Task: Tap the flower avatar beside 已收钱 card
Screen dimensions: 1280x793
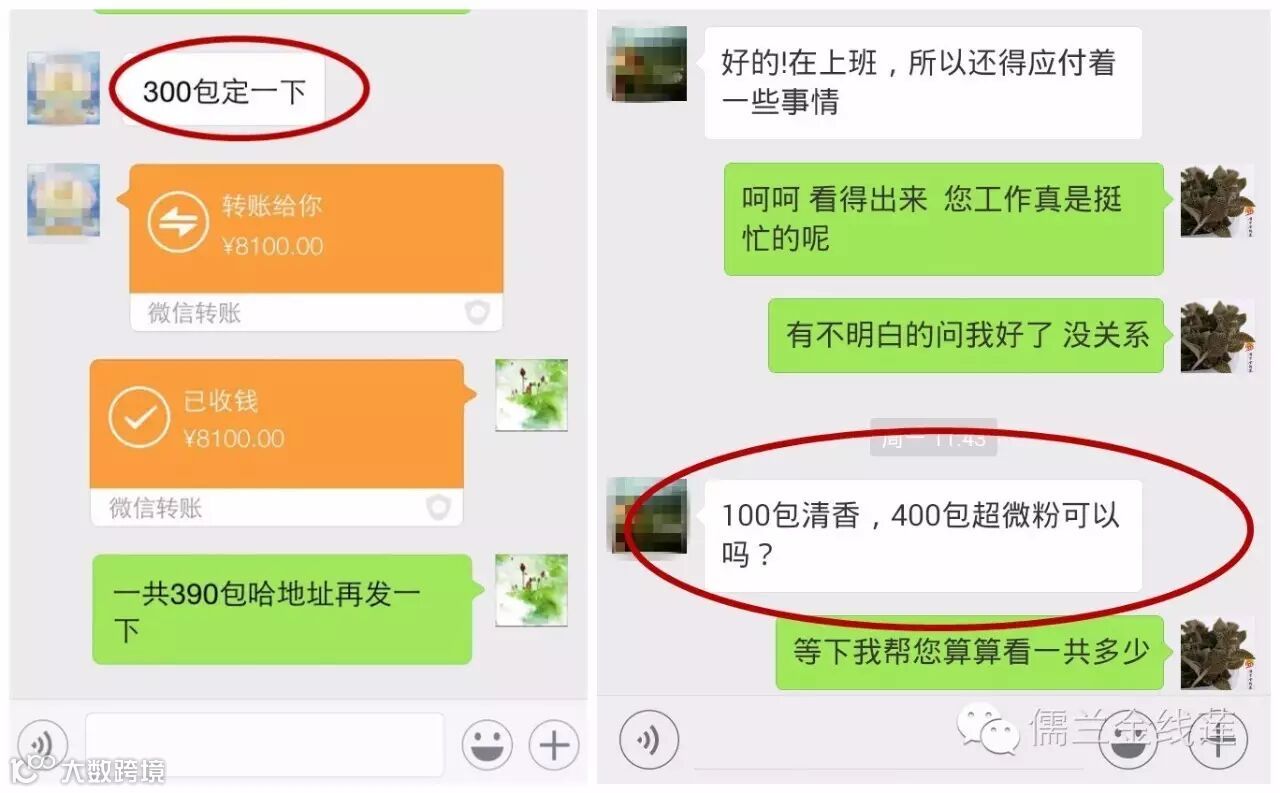Action: pos(531,396)
